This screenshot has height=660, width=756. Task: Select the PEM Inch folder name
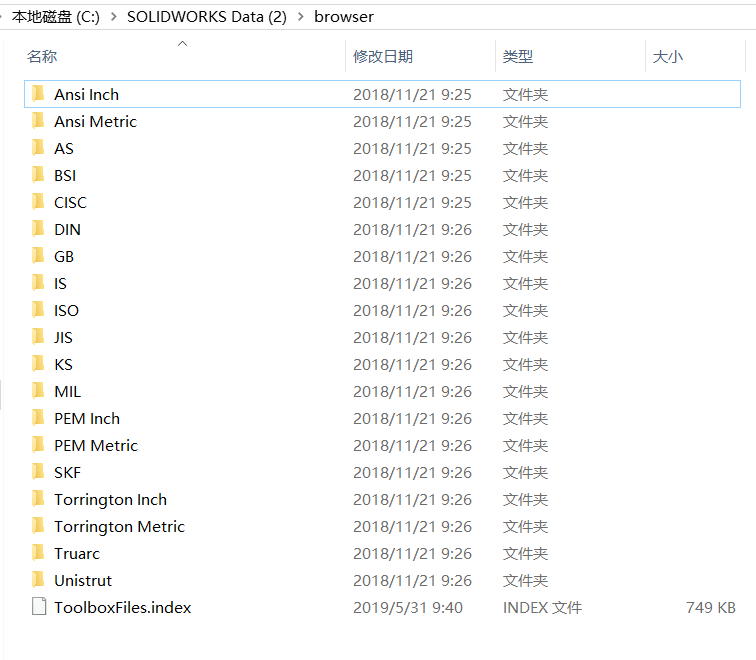point(87,418)
